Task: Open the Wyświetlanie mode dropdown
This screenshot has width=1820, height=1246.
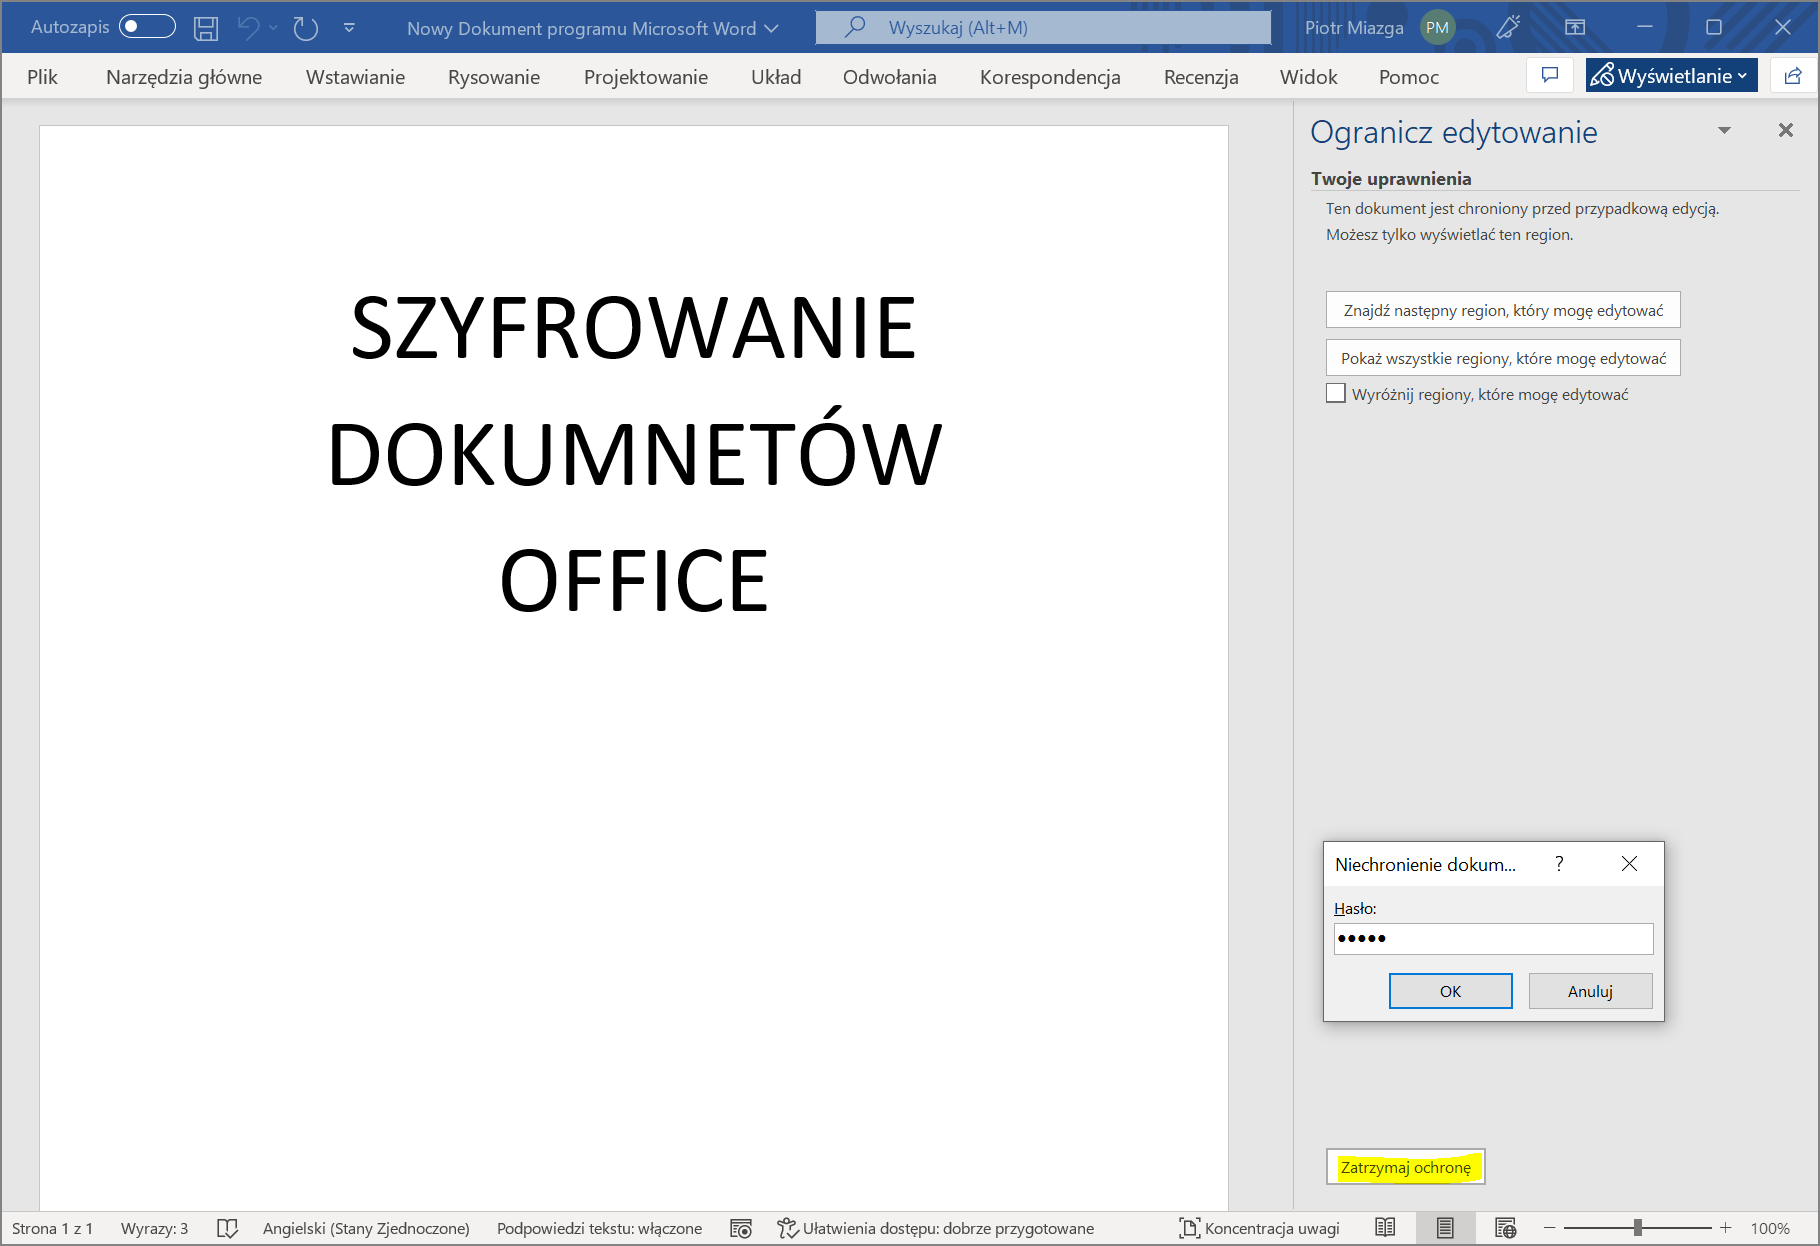Action: (x=1671, y=75)
